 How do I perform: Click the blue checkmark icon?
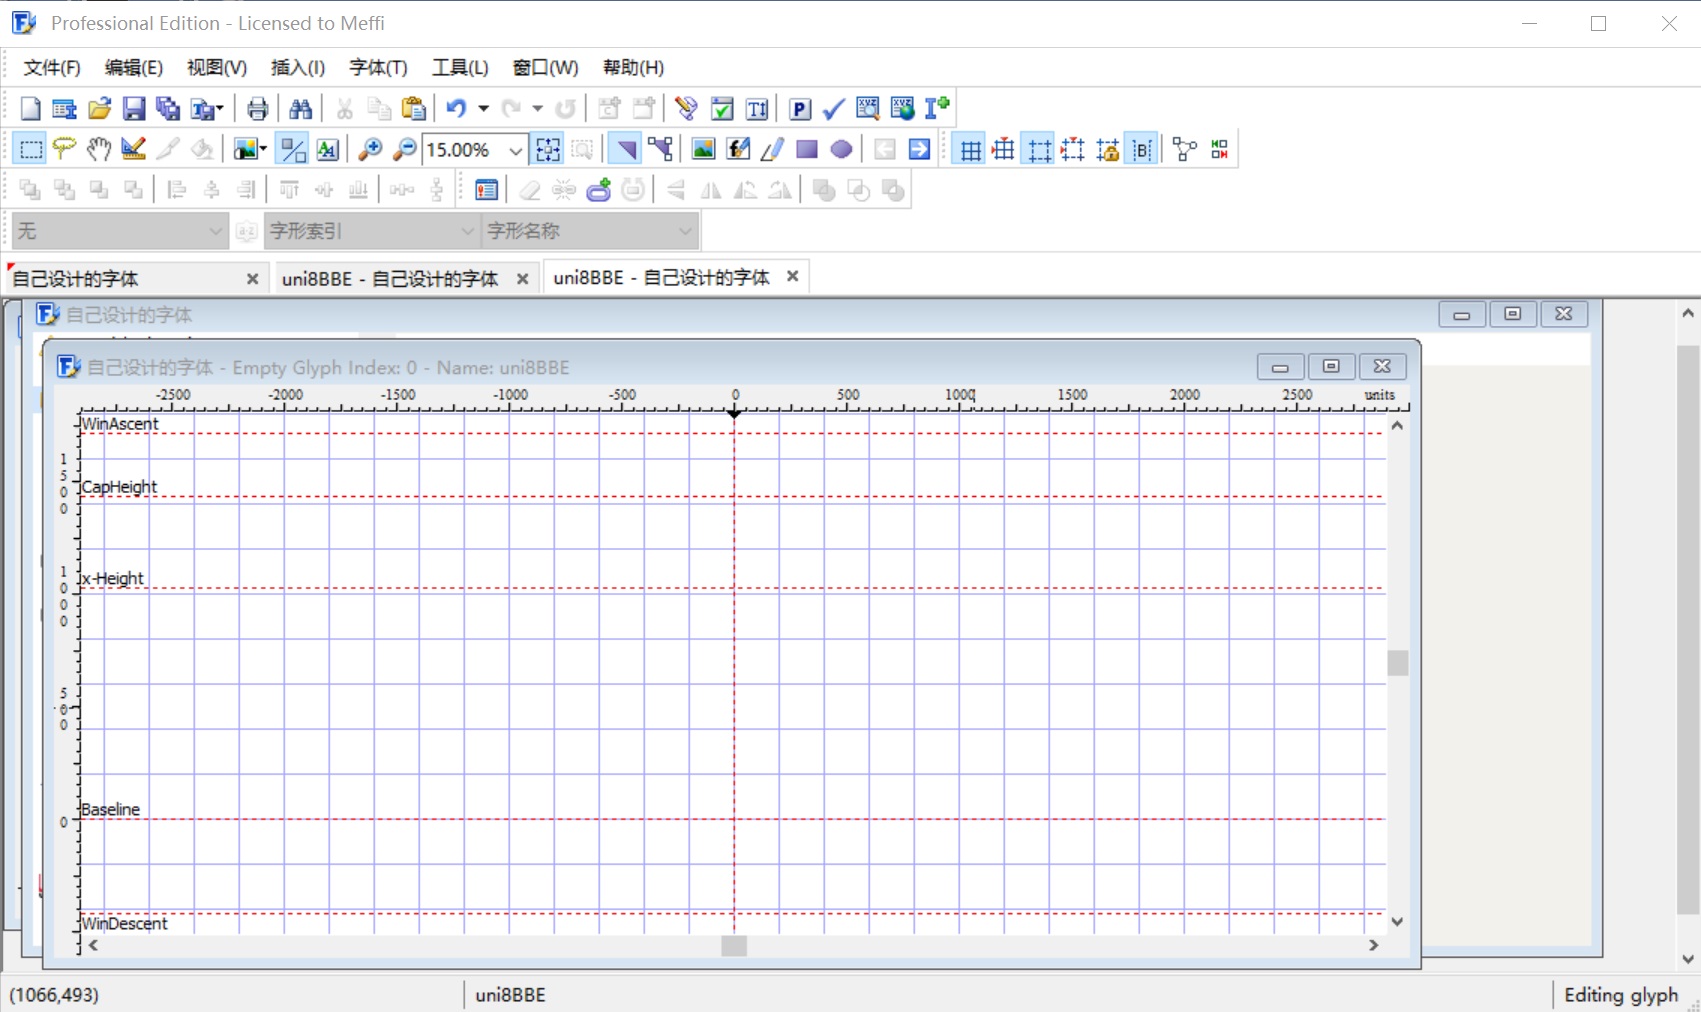pyautogui.click(x=834, y=108)
